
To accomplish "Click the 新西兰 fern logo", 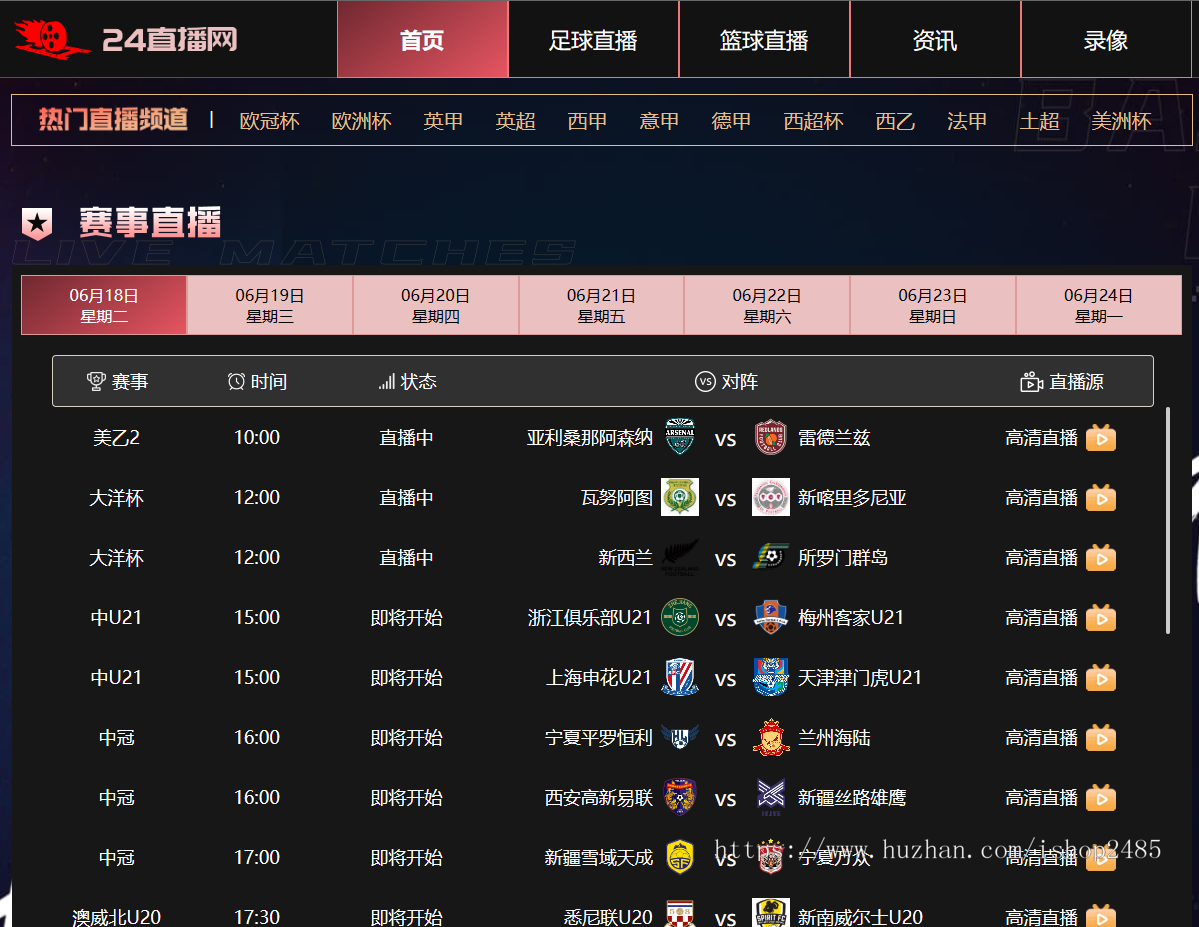I will click(x=680, y=557).
